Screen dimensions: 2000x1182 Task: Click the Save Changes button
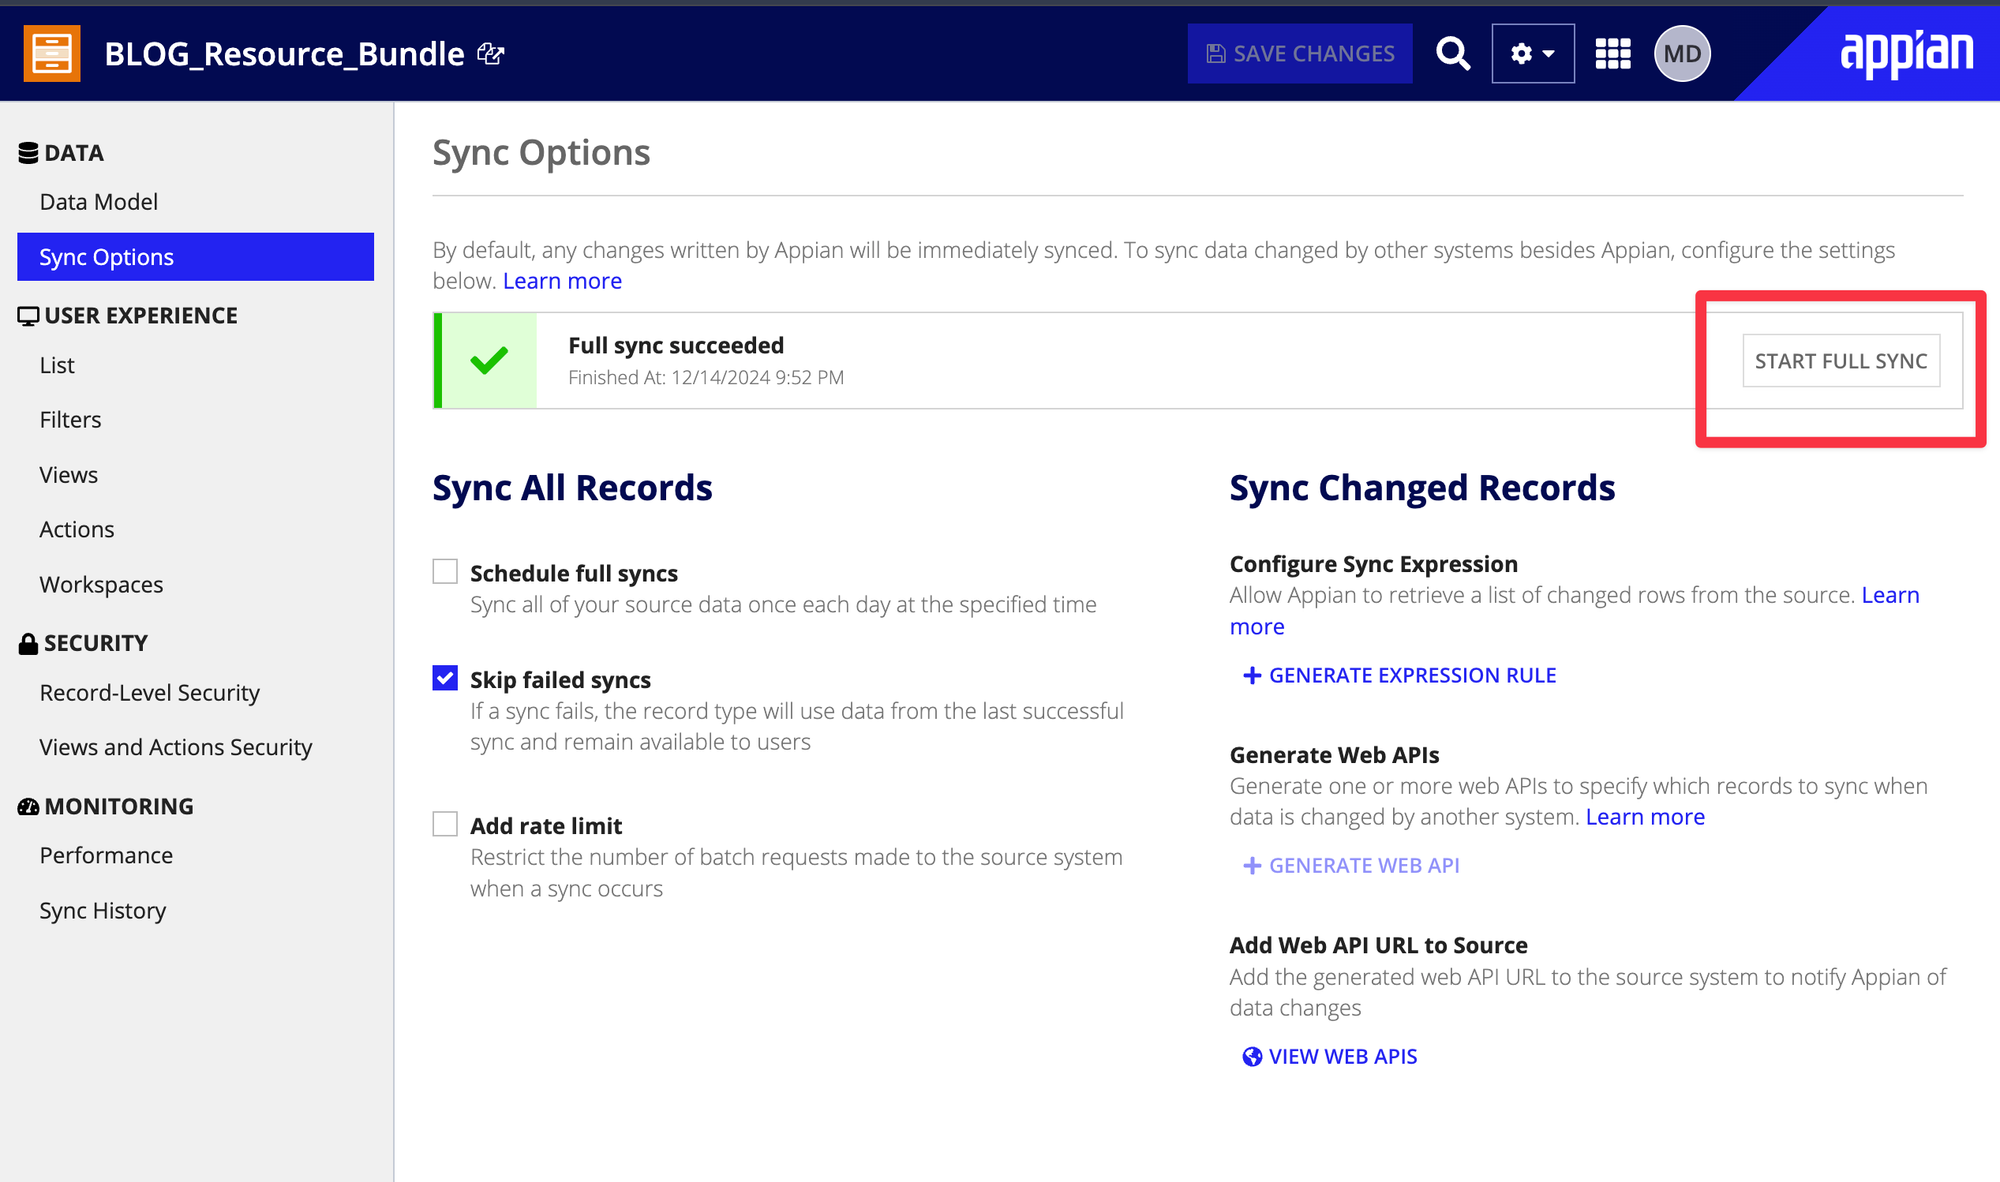pyautogui.click(x=1300, y=54)
